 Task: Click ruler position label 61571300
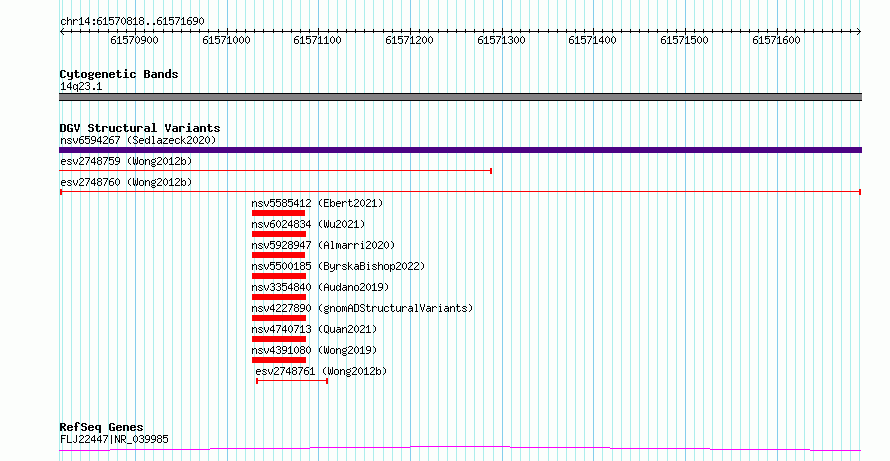coord(501,40)
